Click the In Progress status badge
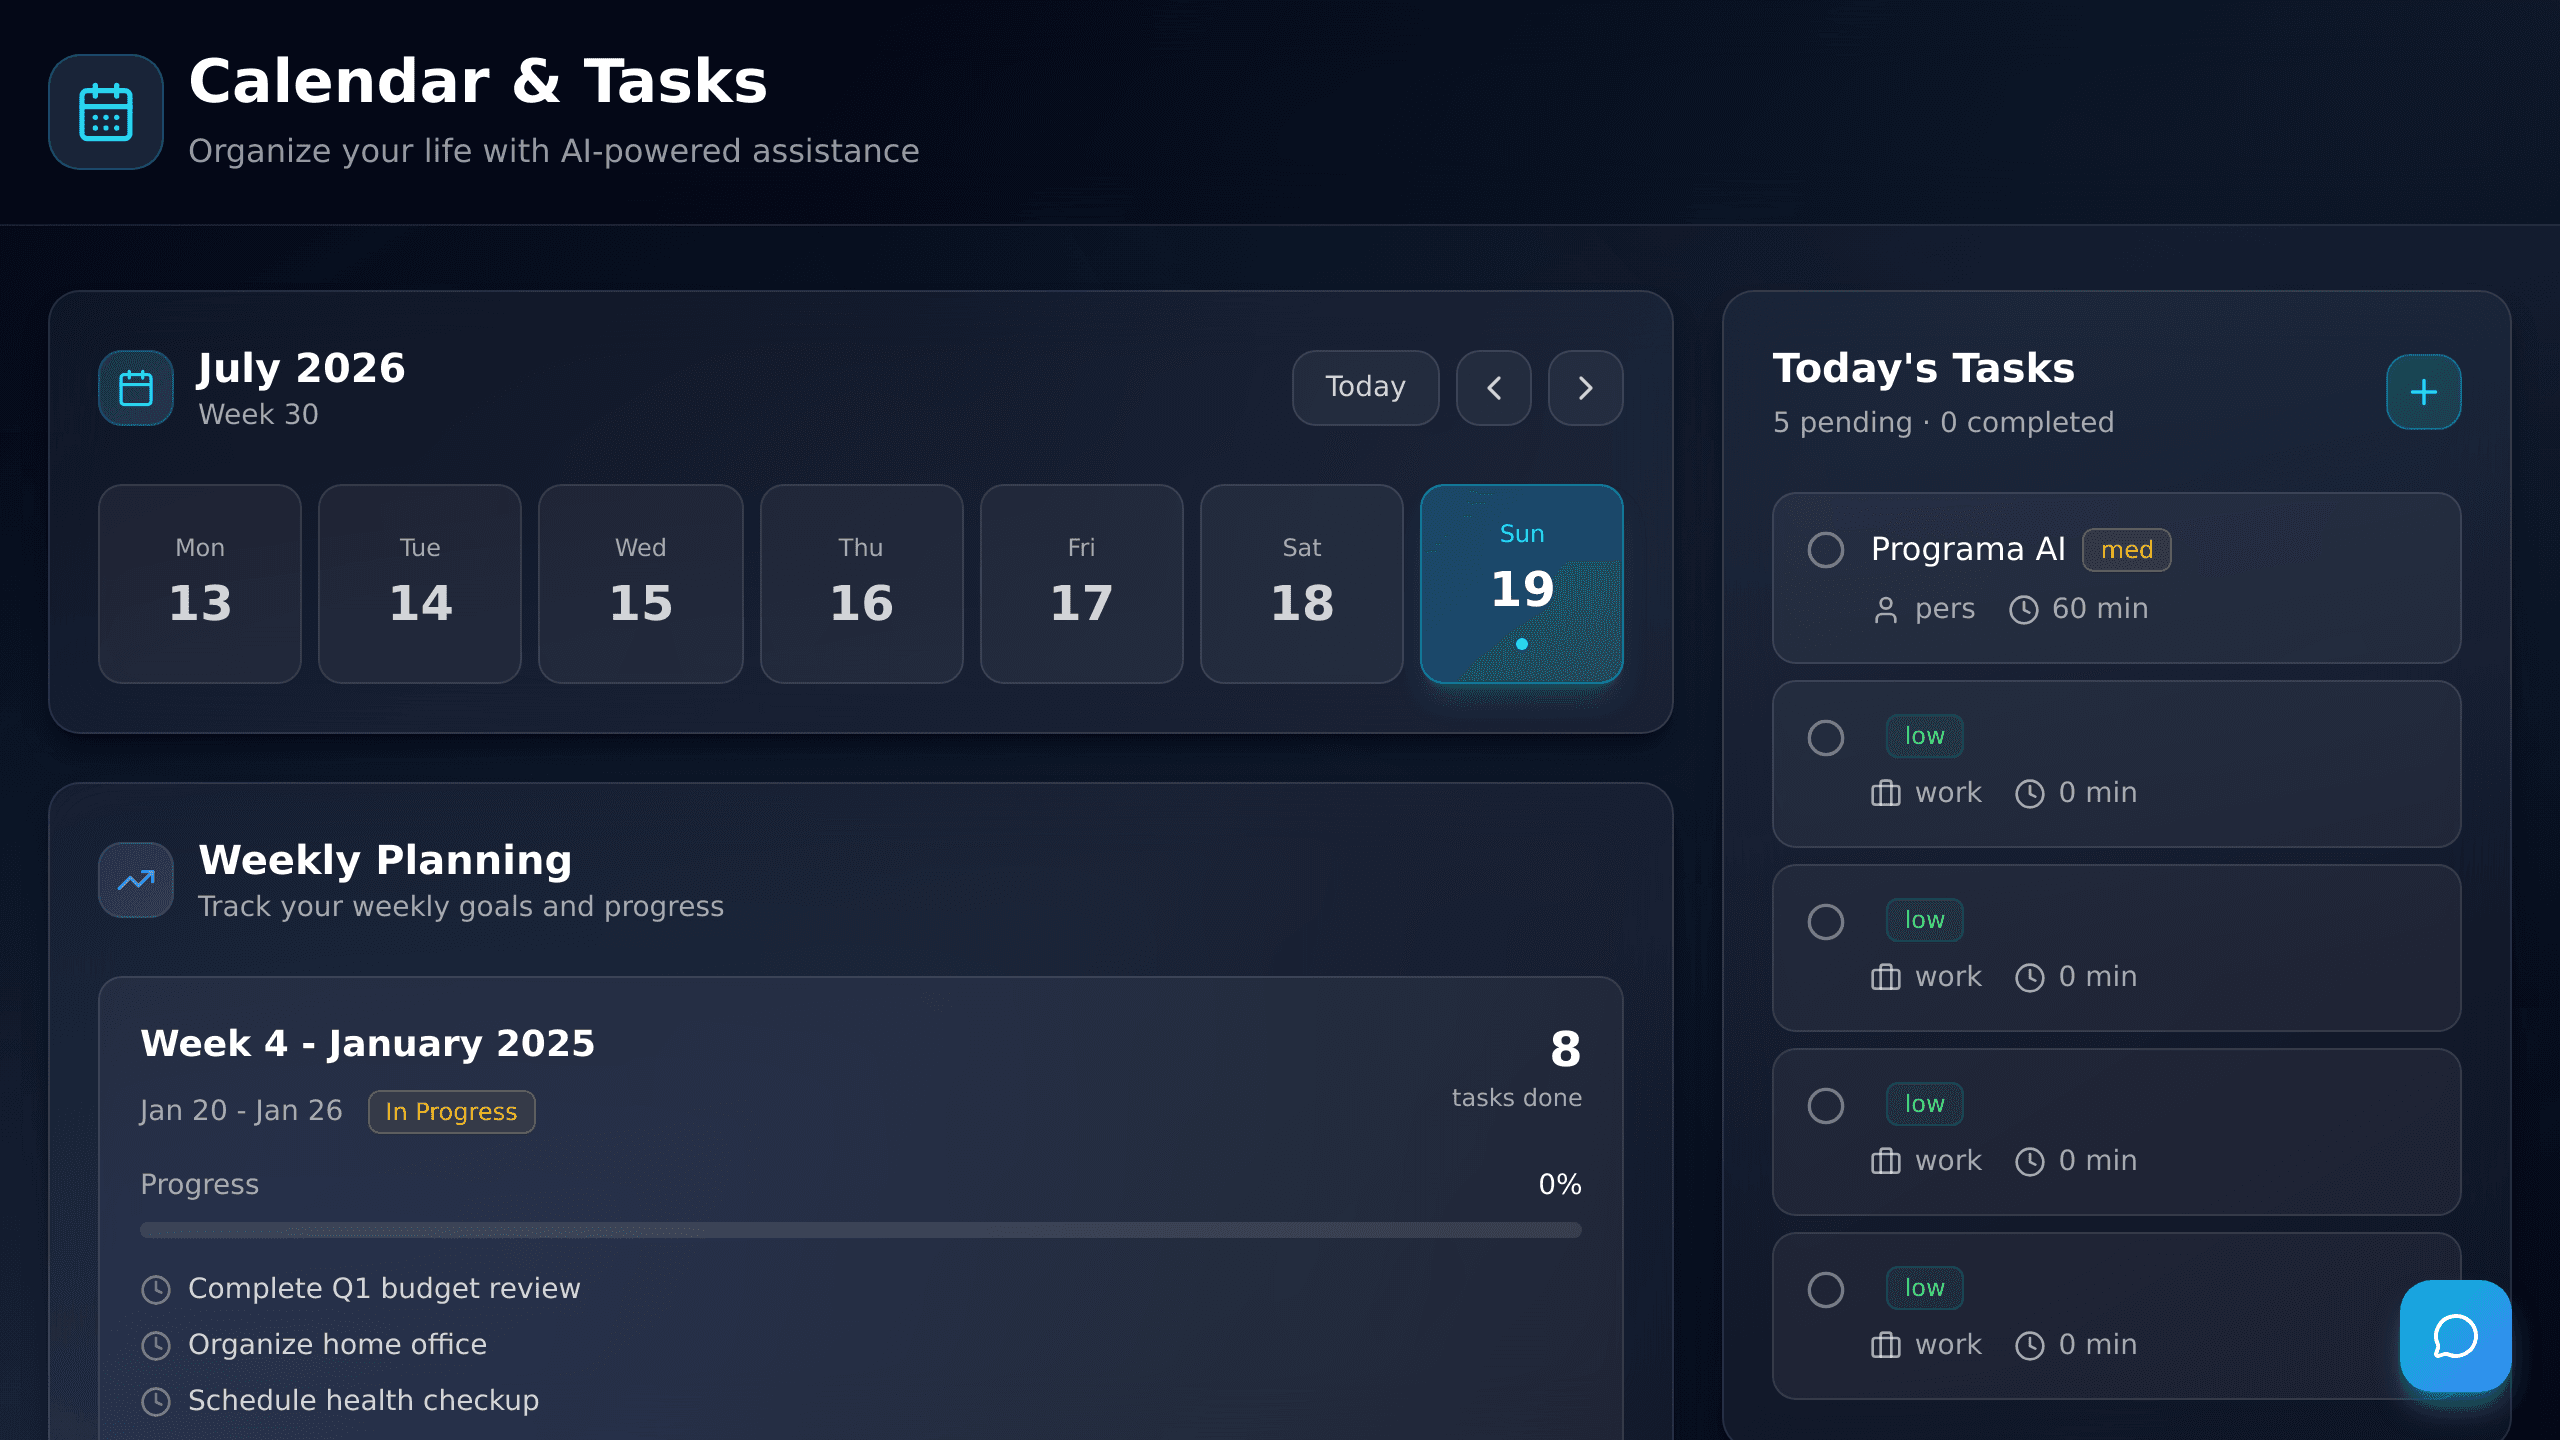 [452, 1112]
